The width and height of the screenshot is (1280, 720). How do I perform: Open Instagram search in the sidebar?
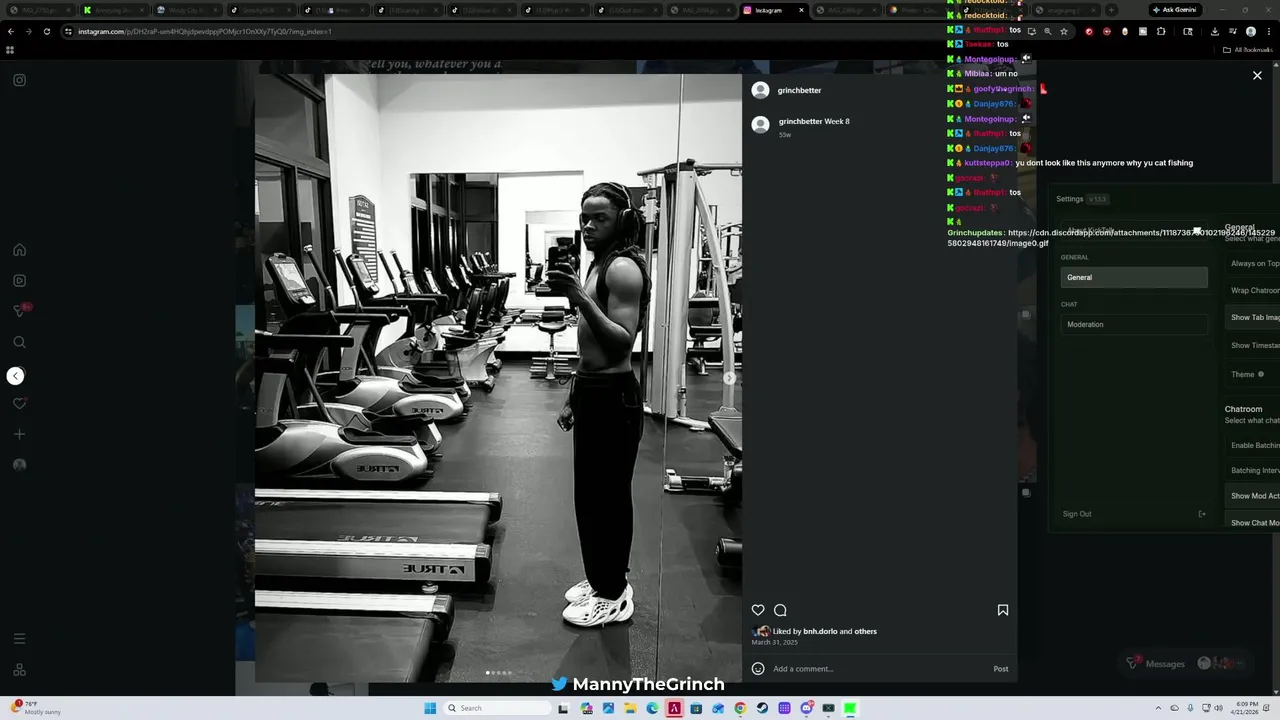pos(19,342)
